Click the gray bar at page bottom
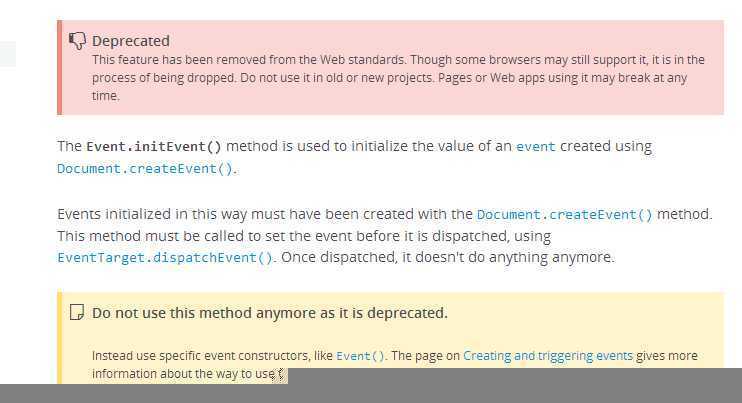This screenshot has width=742, height=403. tap(371, 394)
